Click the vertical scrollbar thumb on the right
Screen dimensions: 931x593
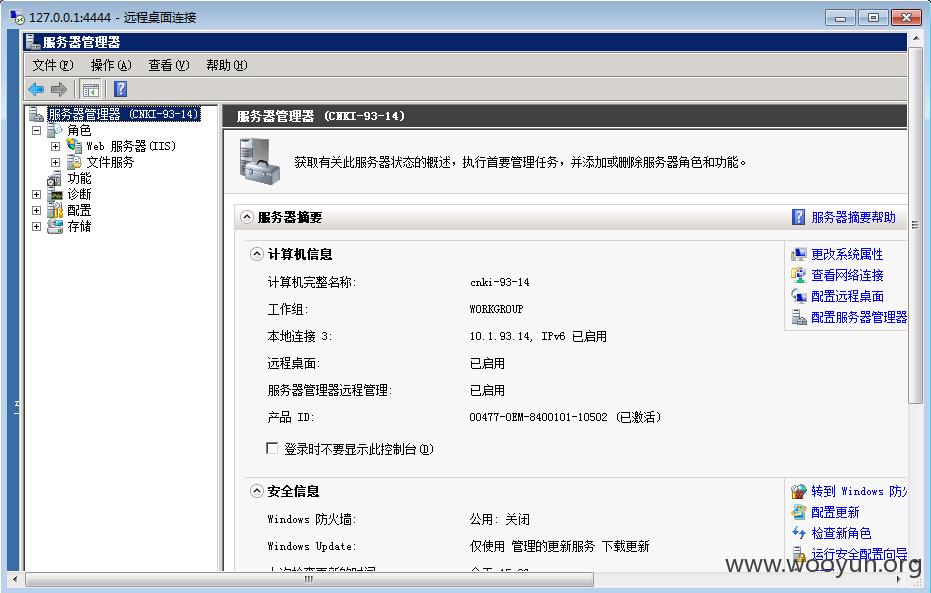(x=915, y=225)
